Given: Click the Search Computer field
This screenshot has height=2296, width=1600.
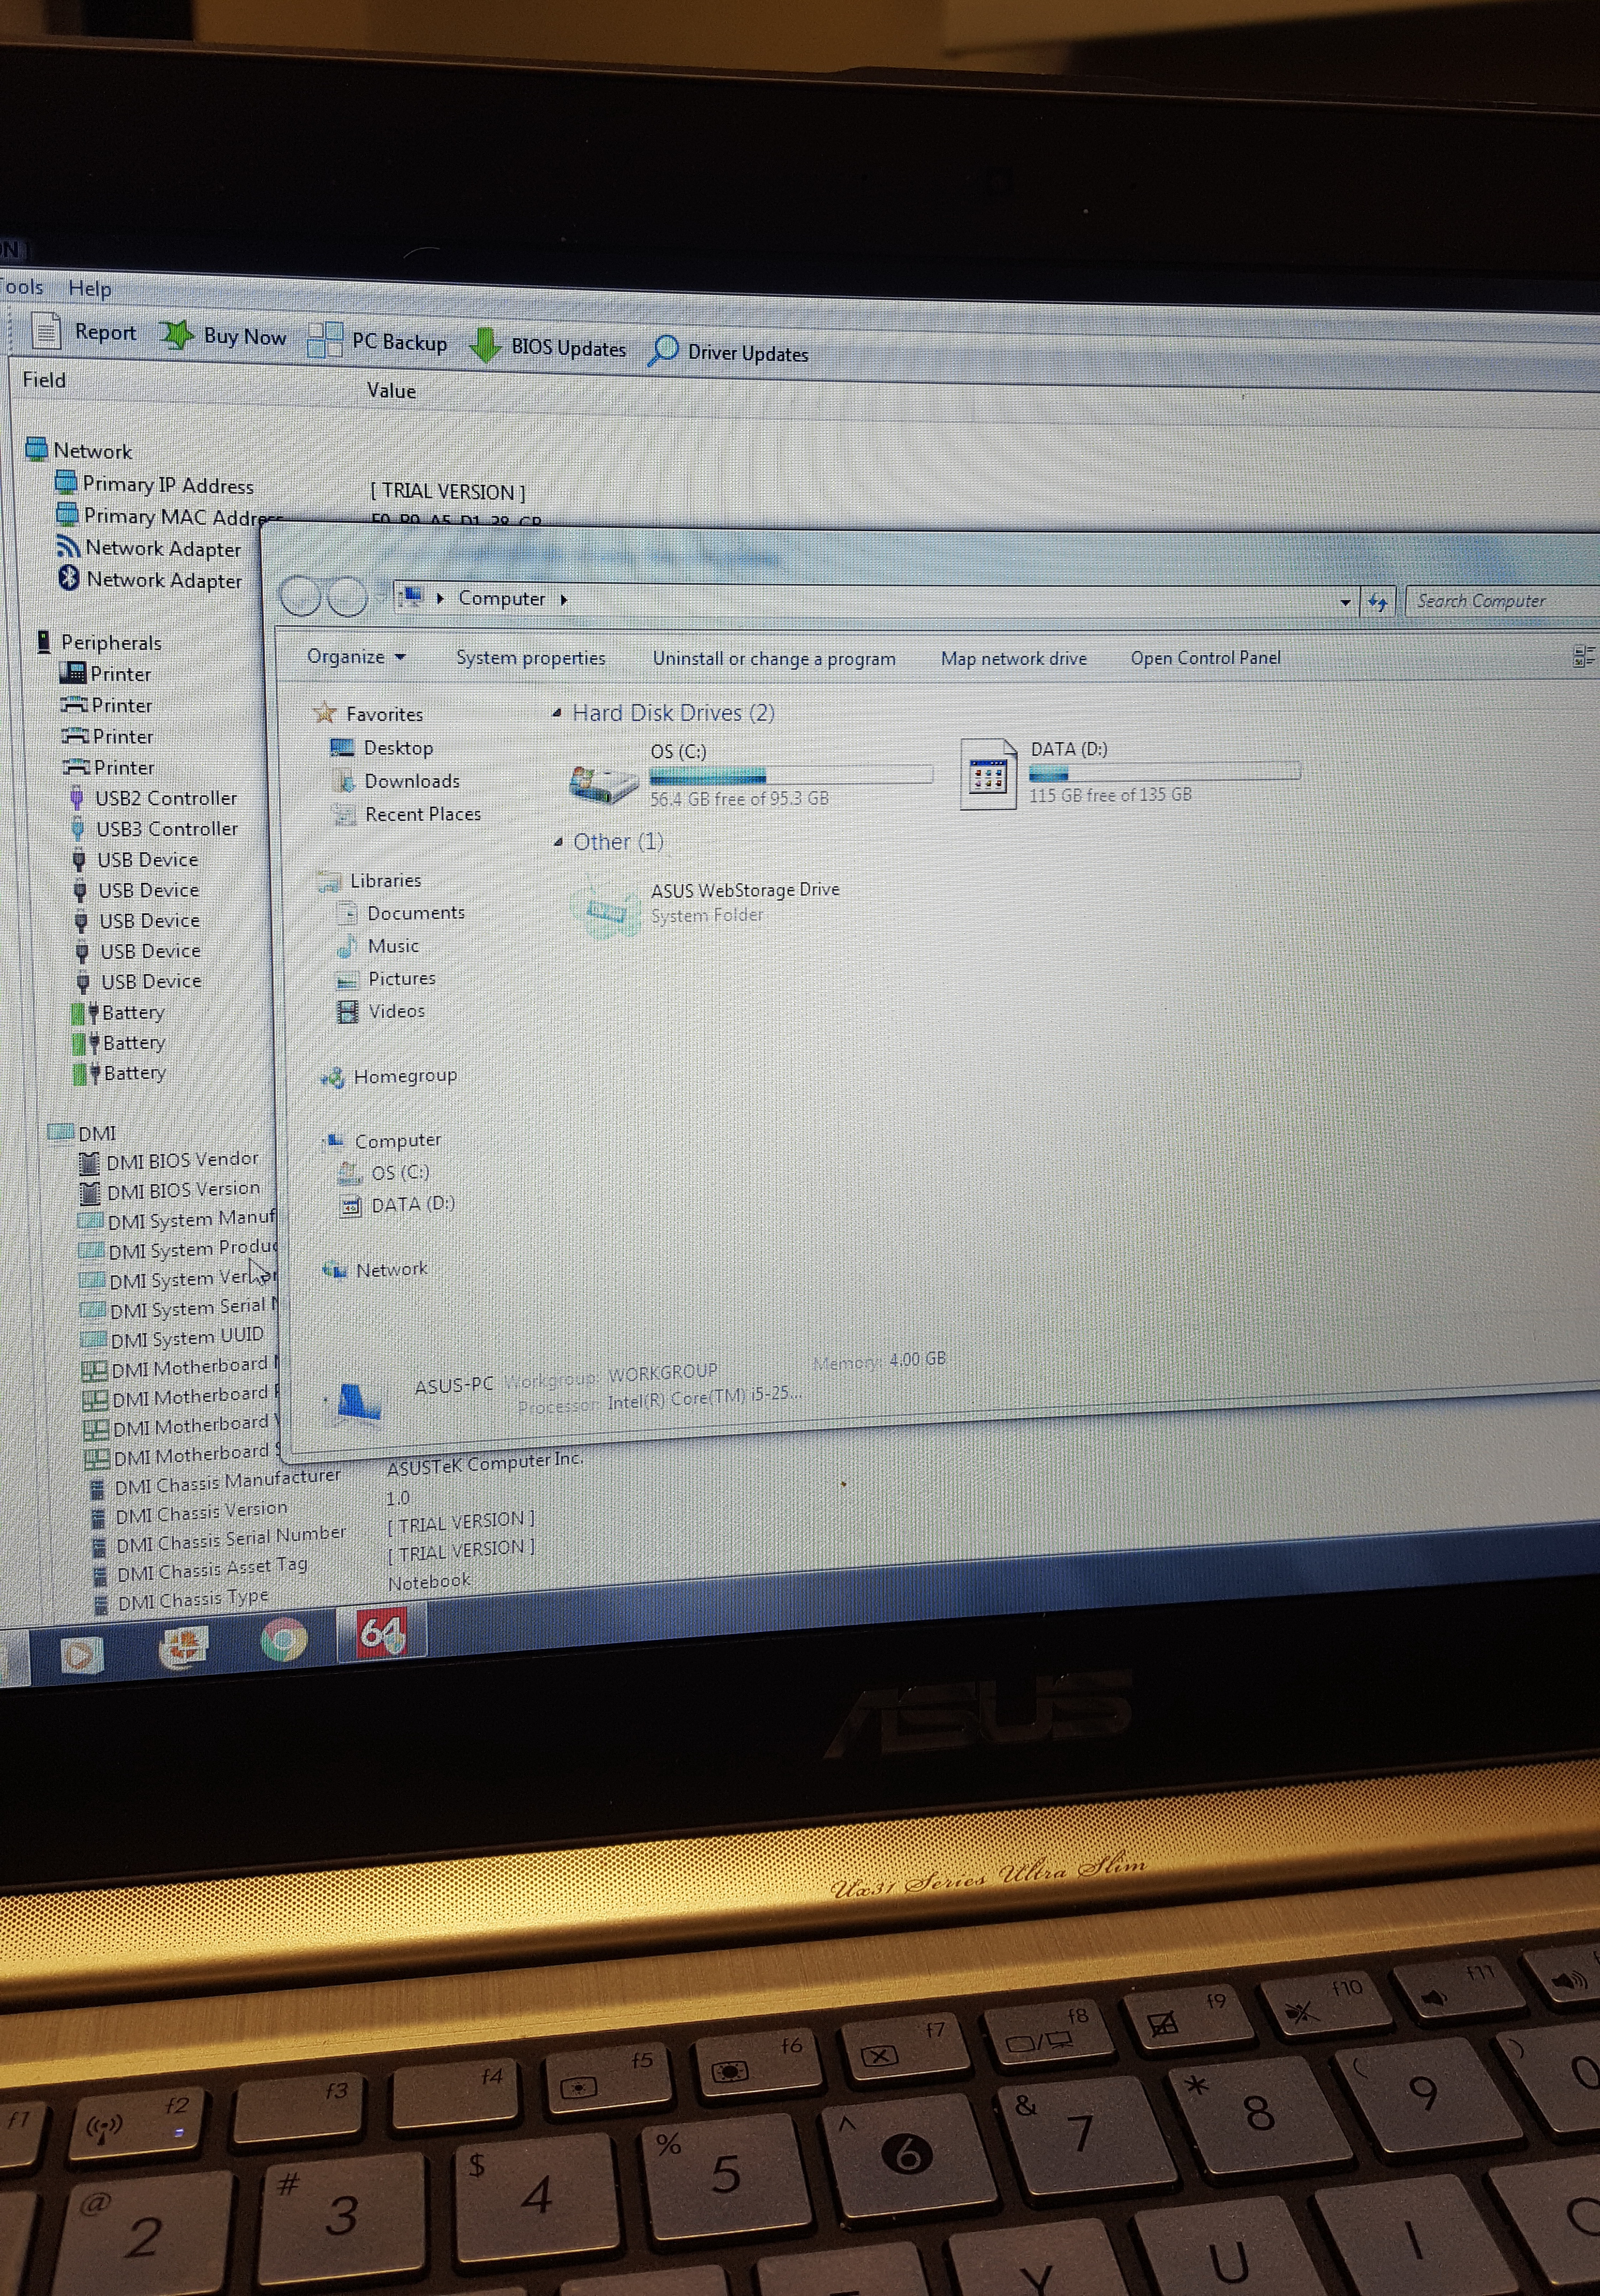Looking at the screenshot, I should click(x=1502, y=601).
